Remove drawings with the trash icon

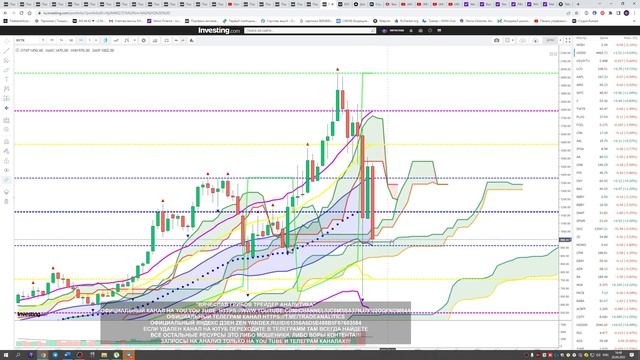click(6, 201)
